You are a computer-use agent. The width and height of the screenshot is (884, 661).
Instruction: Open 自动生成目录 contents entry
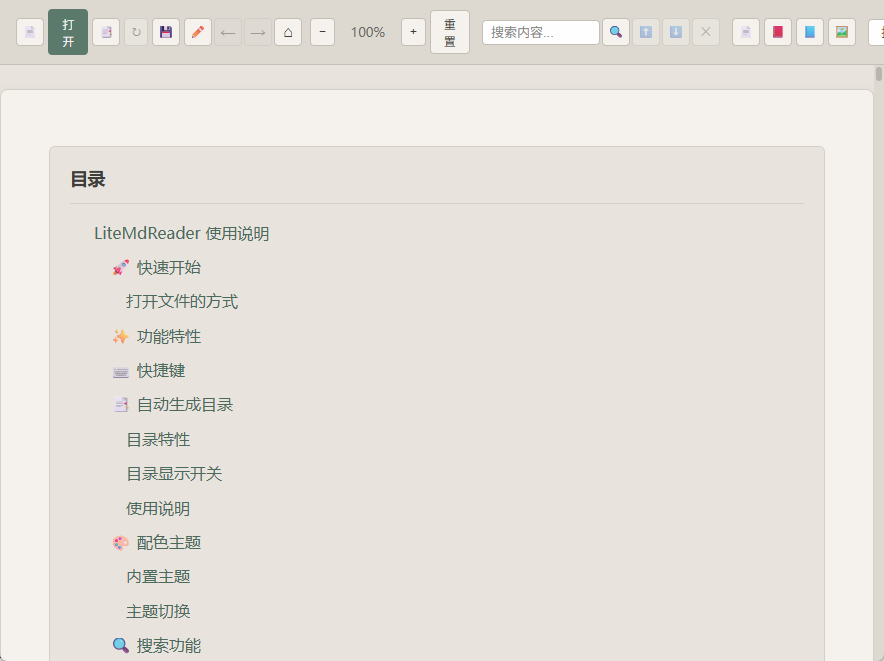click(173, 405)
